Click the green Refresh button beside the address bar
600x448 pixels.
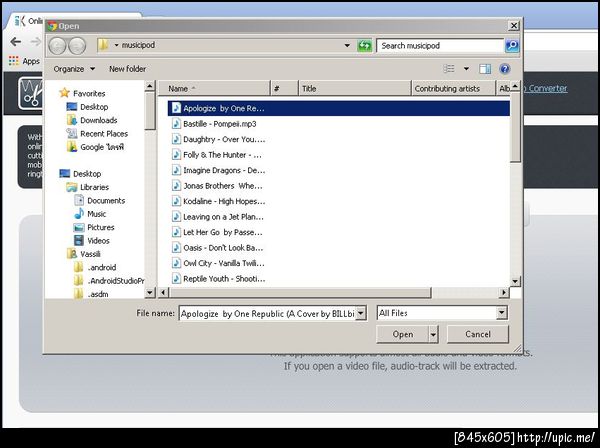click(x=364, y=46)
